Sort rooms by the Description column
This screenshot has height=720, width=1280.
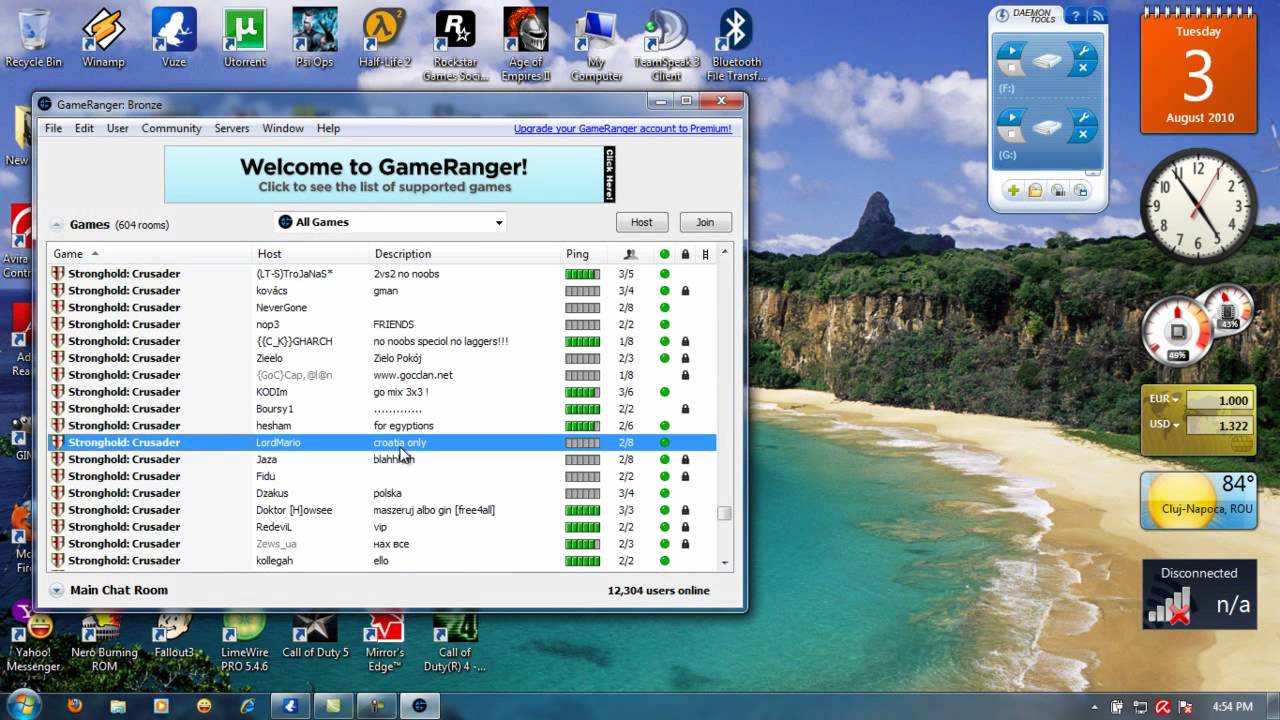pos(465,254)
